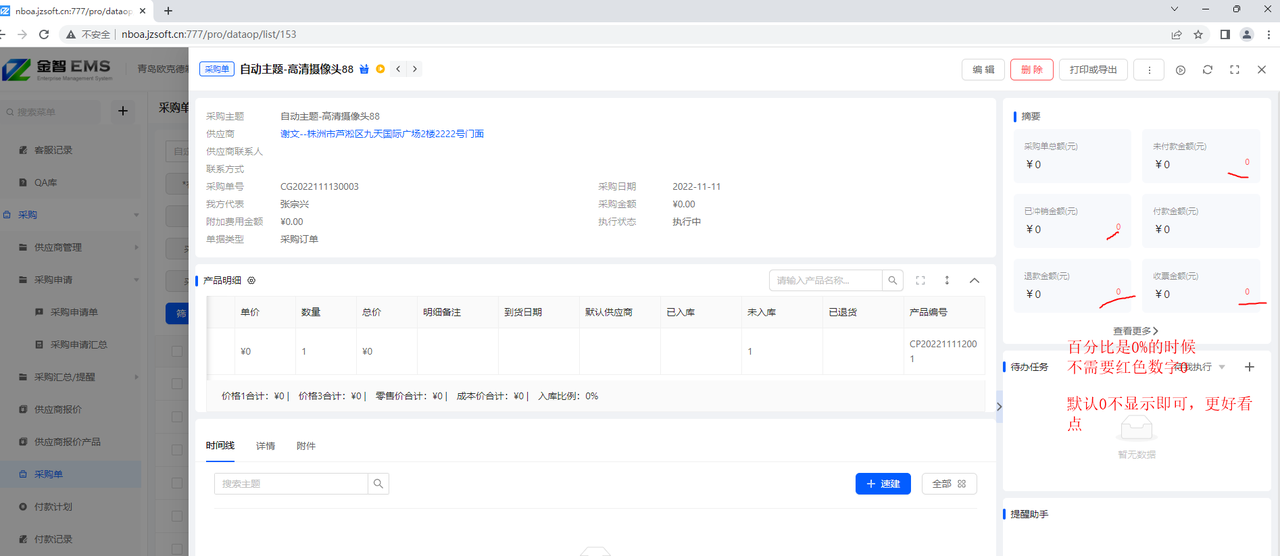The height and width of the screenshot is (556, 1280).
Task: Open the browser share icon
Action: coord(1177,34)
